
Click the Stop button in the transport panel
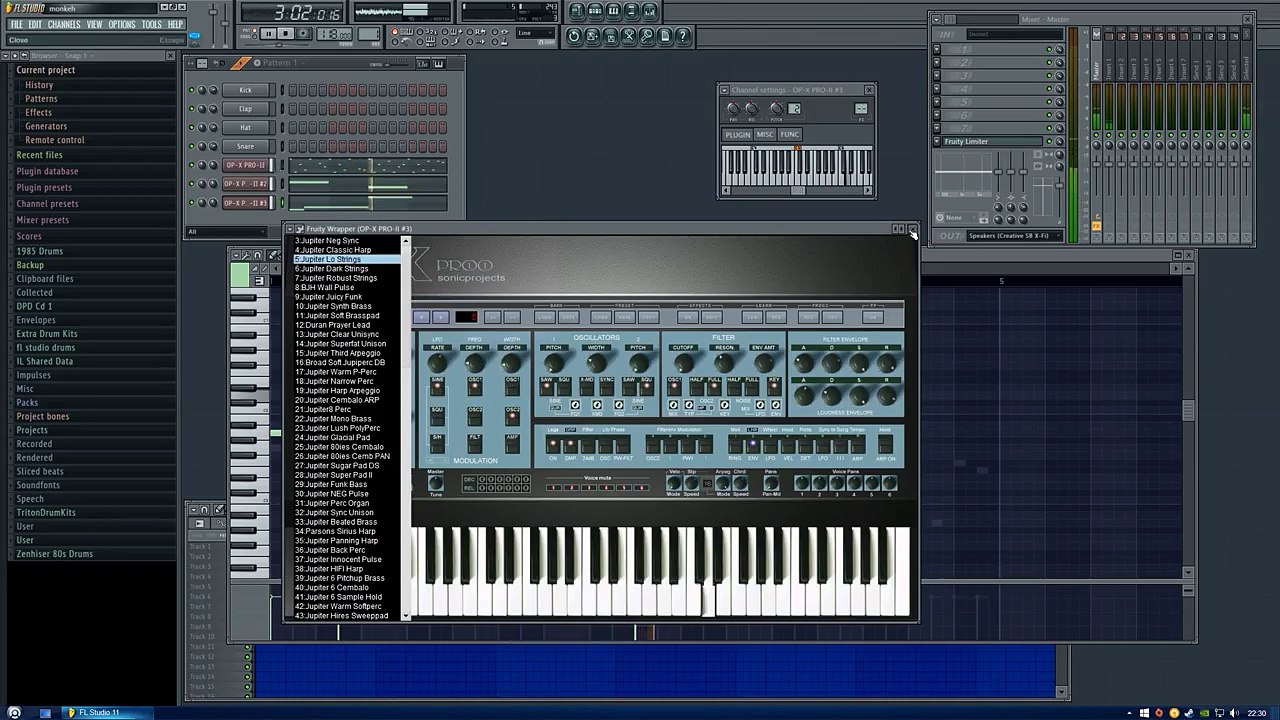pyautogui.click(x=285, y=33)
